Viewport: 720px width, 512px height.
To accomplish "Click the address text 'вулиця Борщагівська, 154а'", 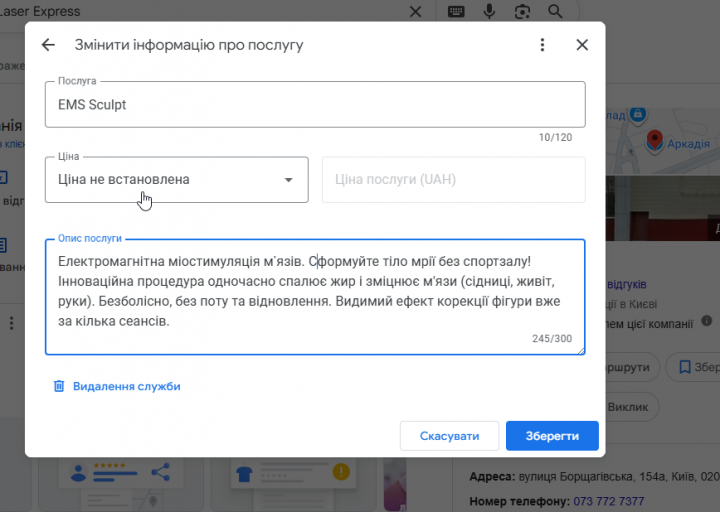I will pyautogui.click(x=592, y=477).
